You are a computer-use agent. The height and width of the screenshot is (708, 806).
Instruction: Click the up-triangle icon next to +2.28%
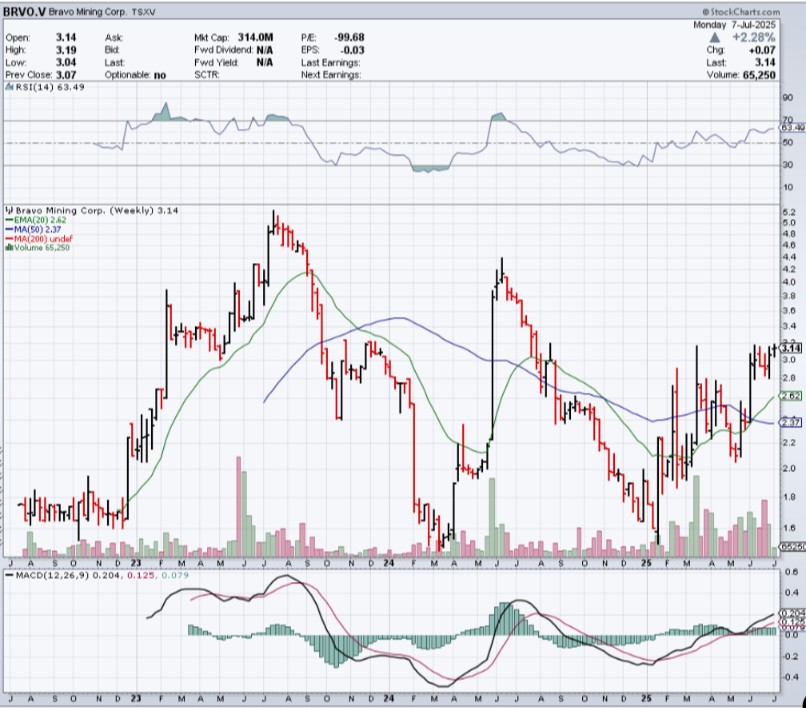pos(713,36)
